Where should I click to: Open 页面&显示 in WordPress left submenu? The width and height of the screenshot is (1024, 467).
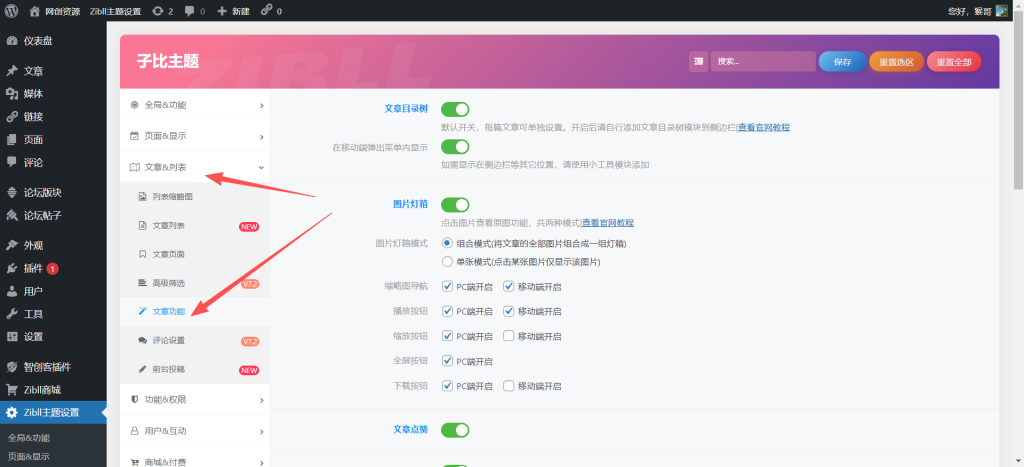(29, 457)
